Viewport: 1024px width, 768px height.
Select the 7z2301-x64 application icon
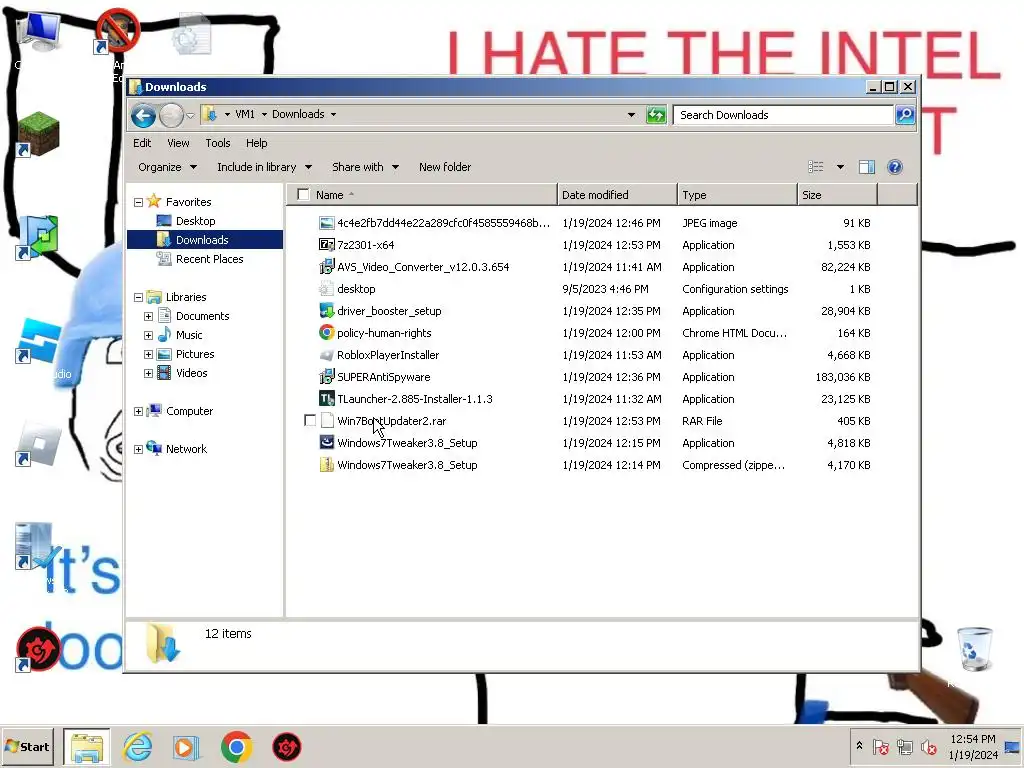click(327, 245)
